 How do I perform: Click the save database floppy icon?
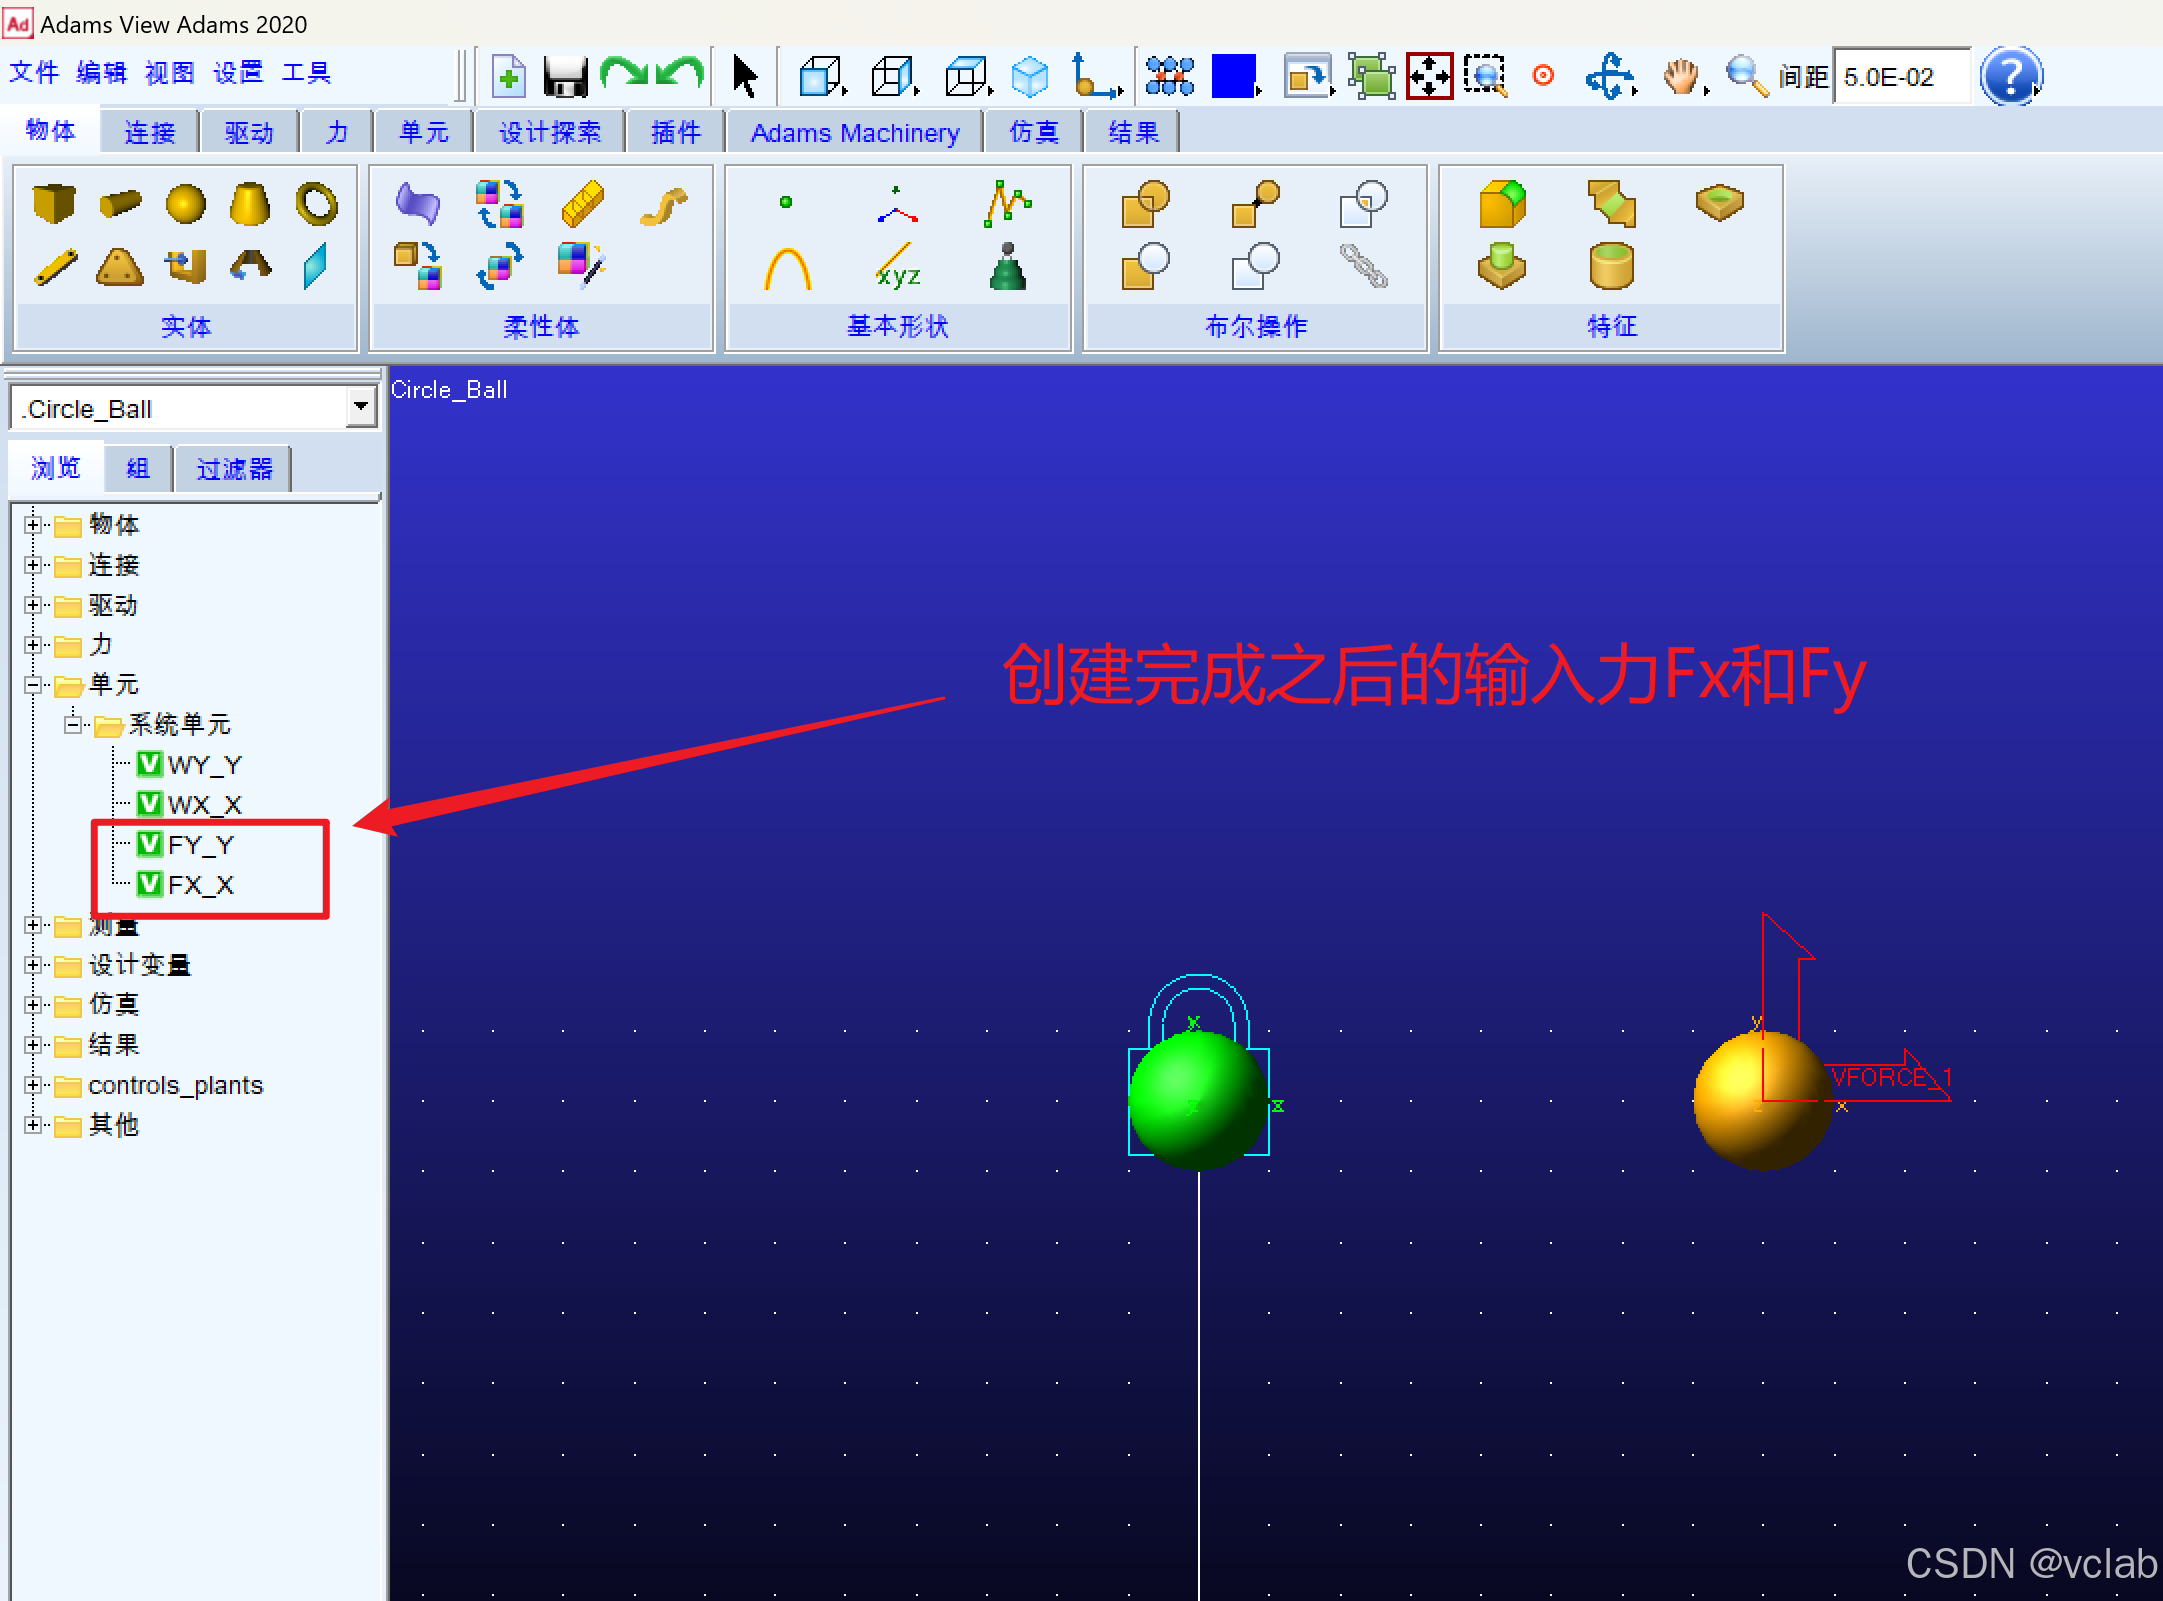565,76
